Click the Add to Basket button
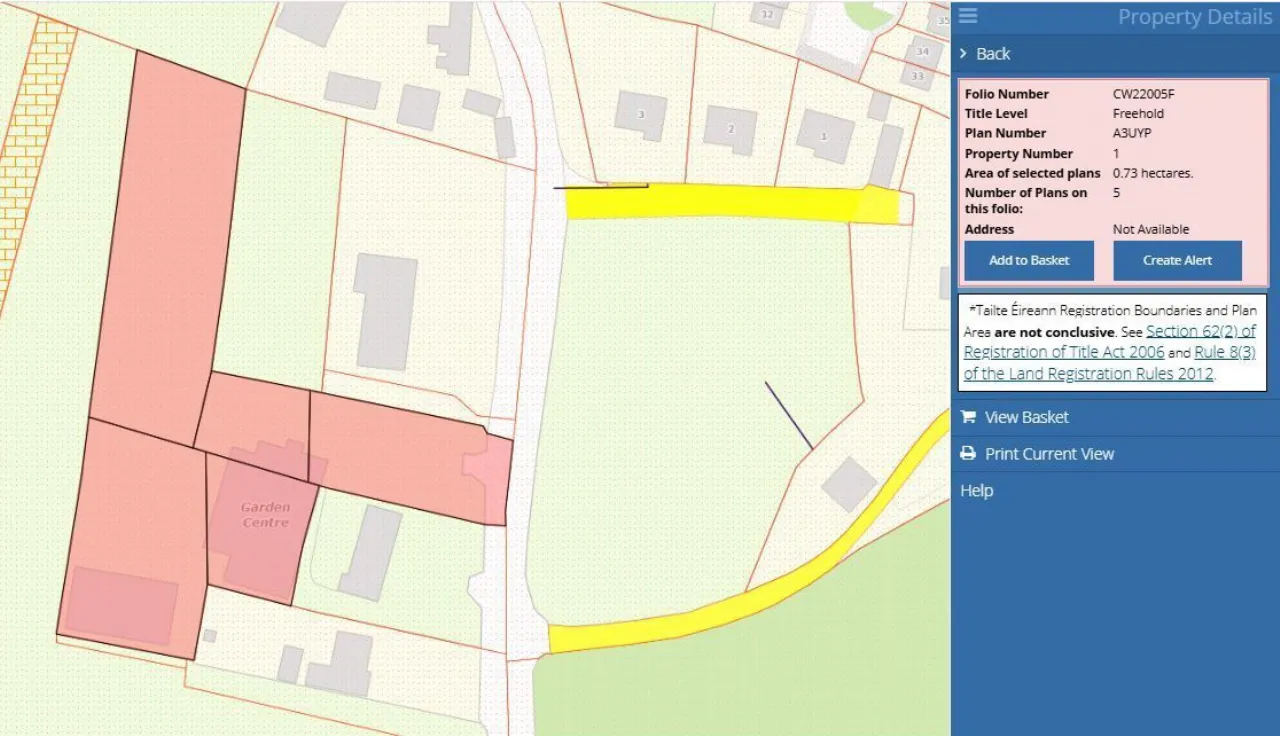The width and height of the screenshot is (1280, 736). (1028, 260)
